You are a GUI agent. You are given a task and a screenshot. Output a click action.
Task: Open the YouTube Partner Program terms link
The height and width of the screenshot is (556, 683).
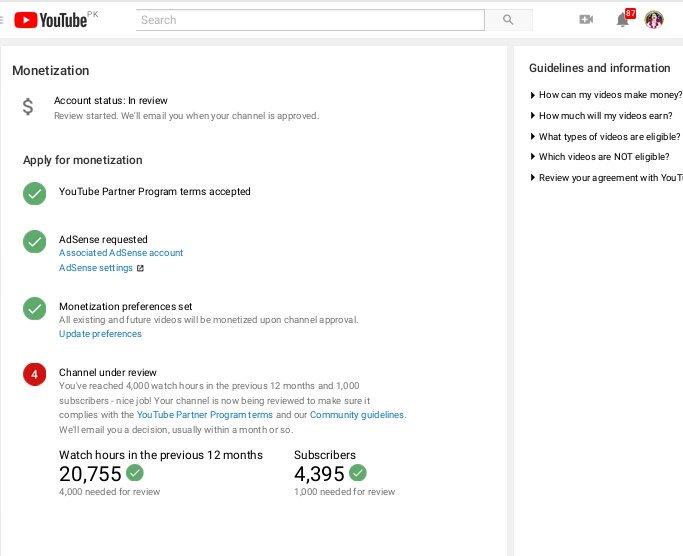(x=205, y=415)
